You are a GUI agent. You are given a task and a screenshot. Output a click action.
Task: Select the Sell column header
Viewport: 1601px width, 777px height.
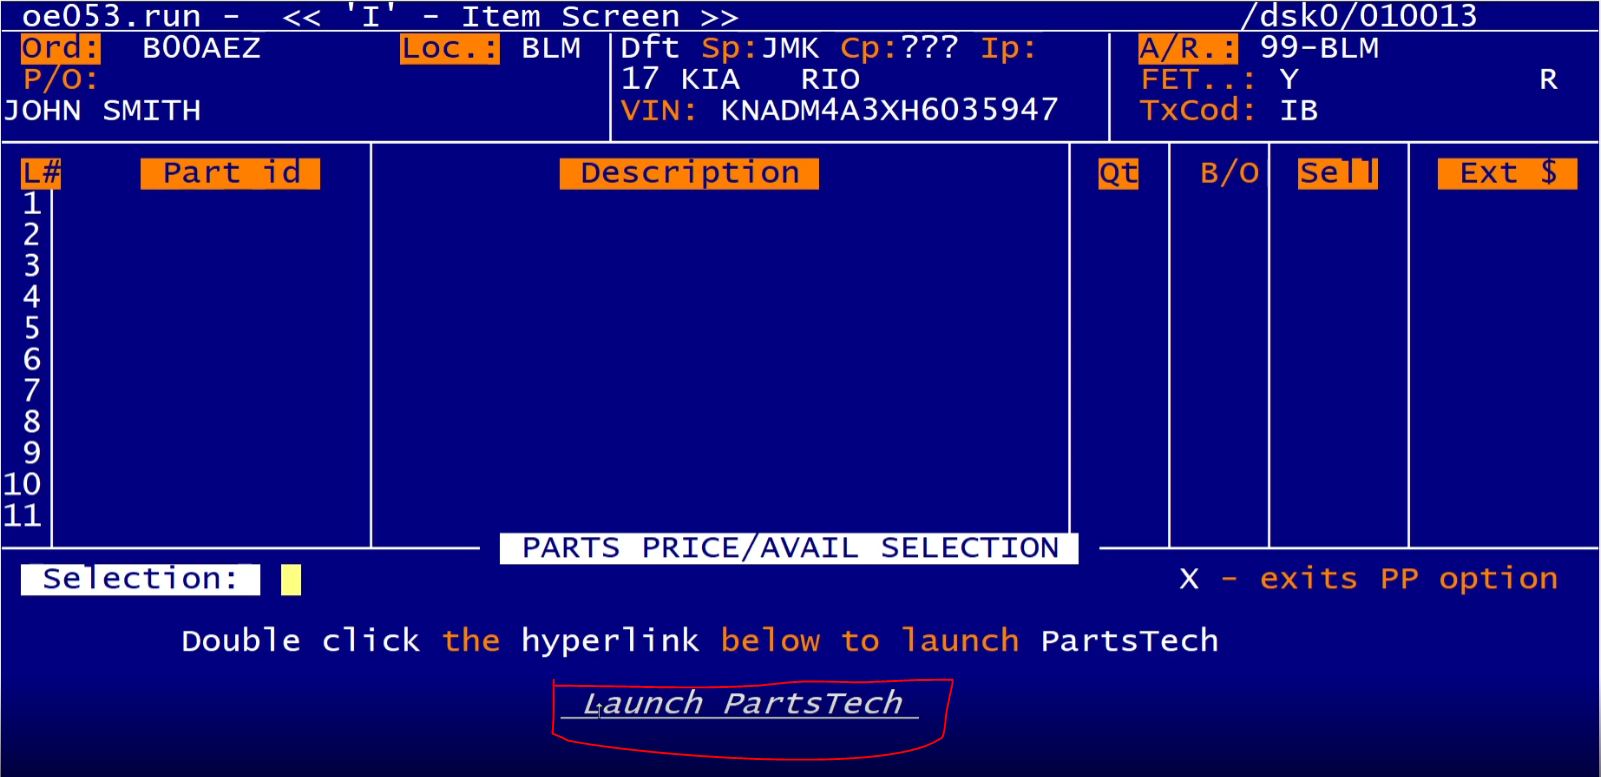pyautogui.click(x=1338, y=173)
